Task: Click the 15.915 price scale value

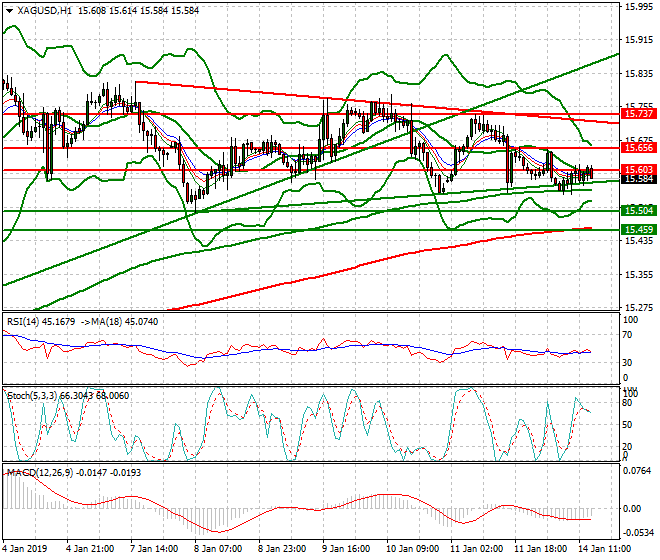Action: pyautogui.click(x=639, y=40)
